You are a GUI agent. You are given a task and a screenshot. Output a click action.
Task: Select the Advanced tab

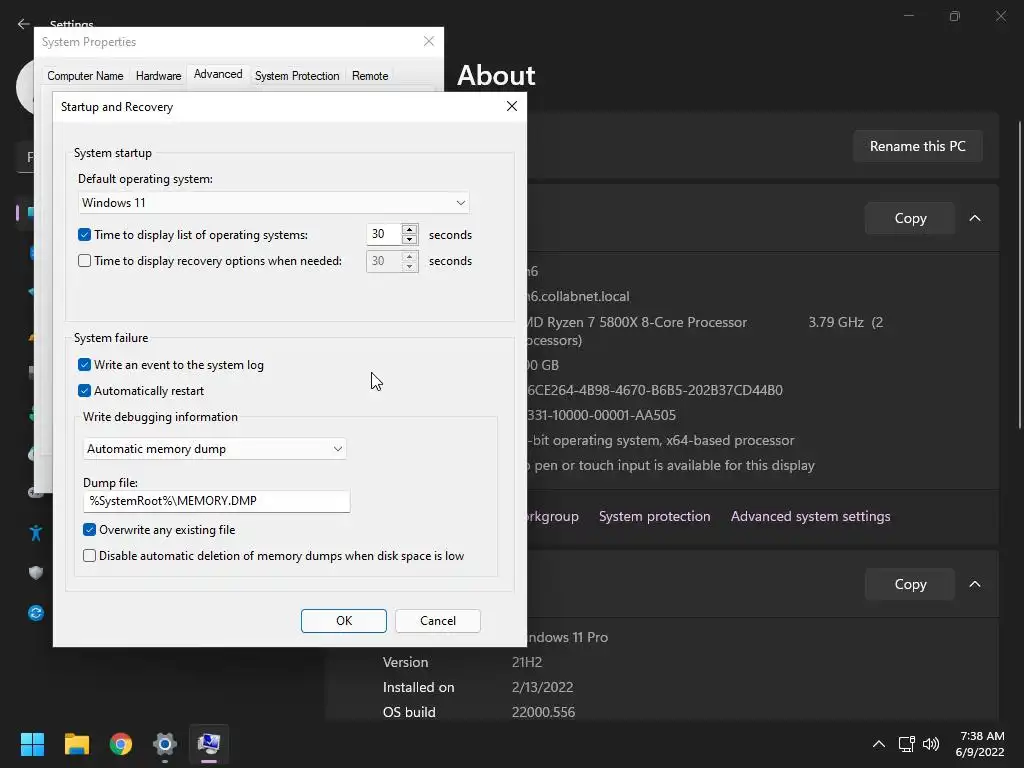(218, 74)
